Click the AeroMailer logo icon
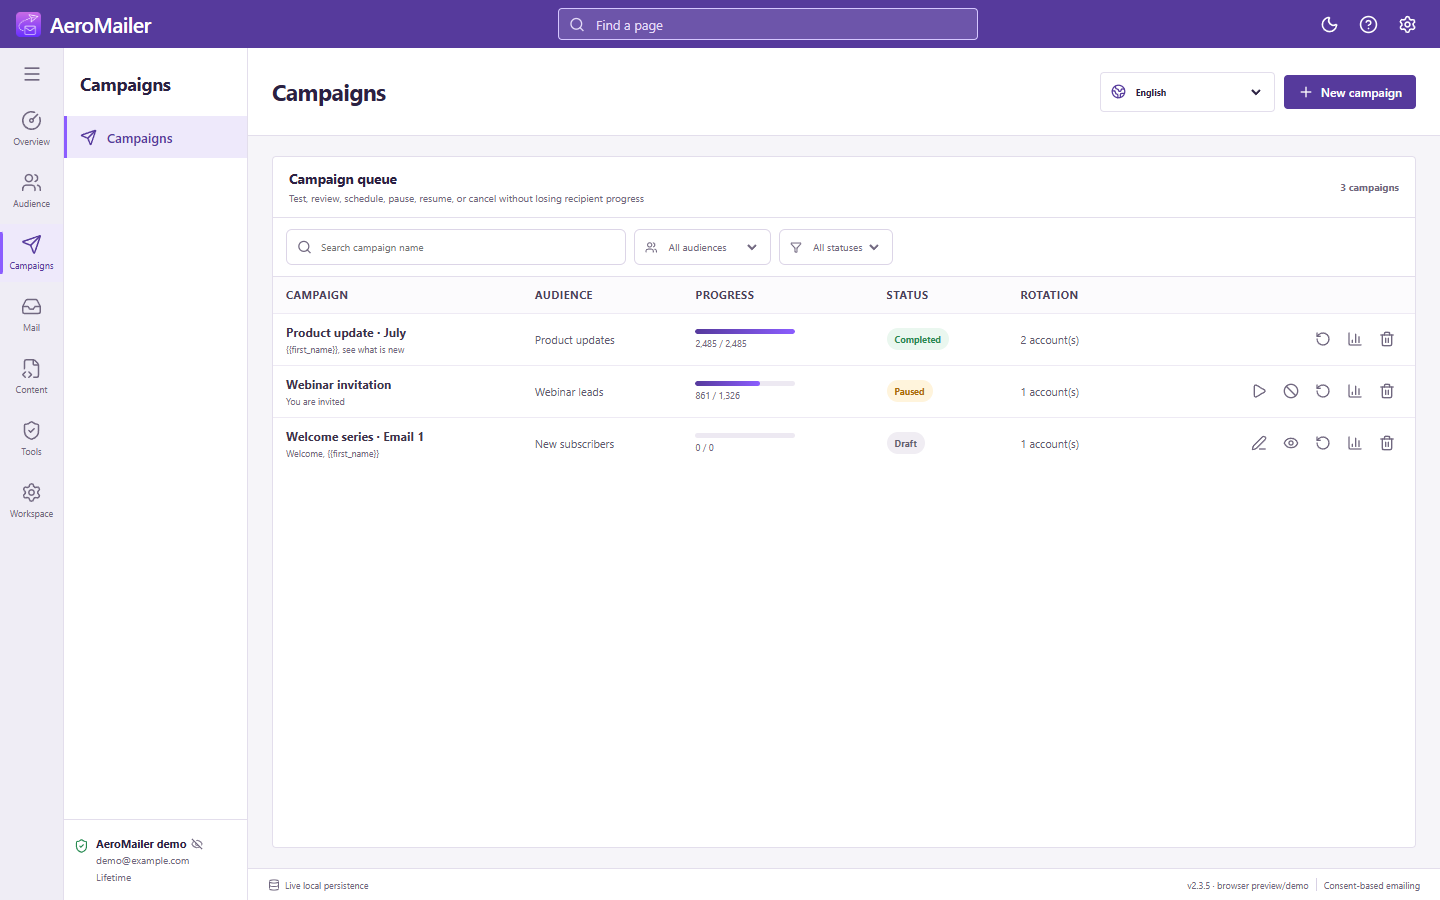This screenshot has height=900, width=1440. [x=29, y=24]
